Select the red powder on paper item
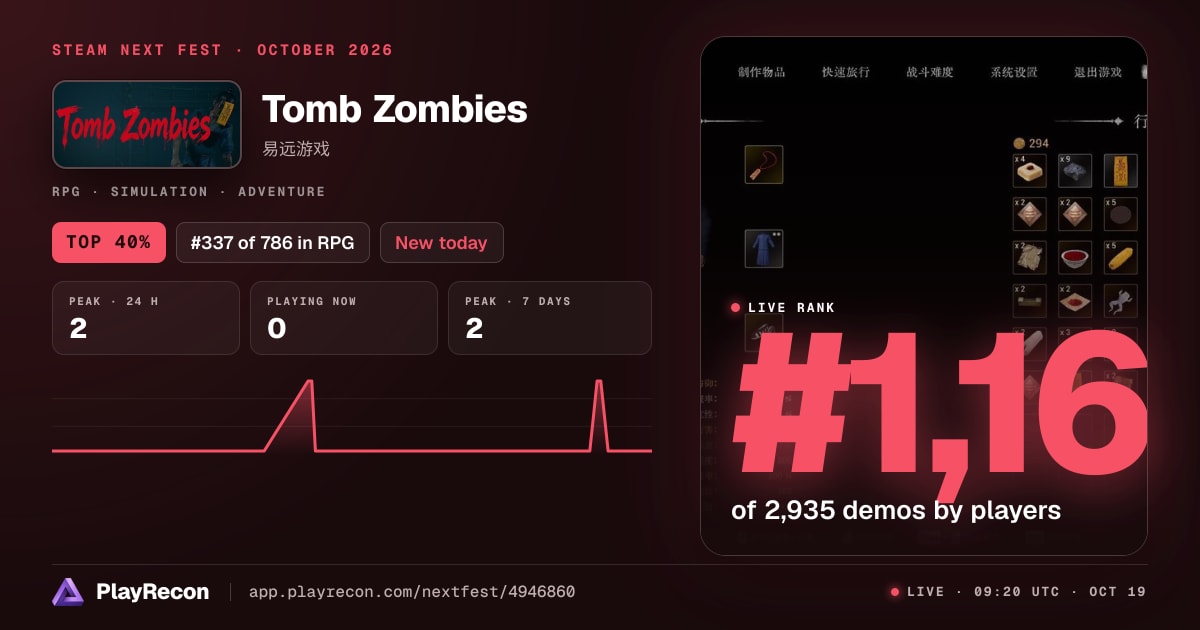1200x630 pixels. pos(1075,300)
